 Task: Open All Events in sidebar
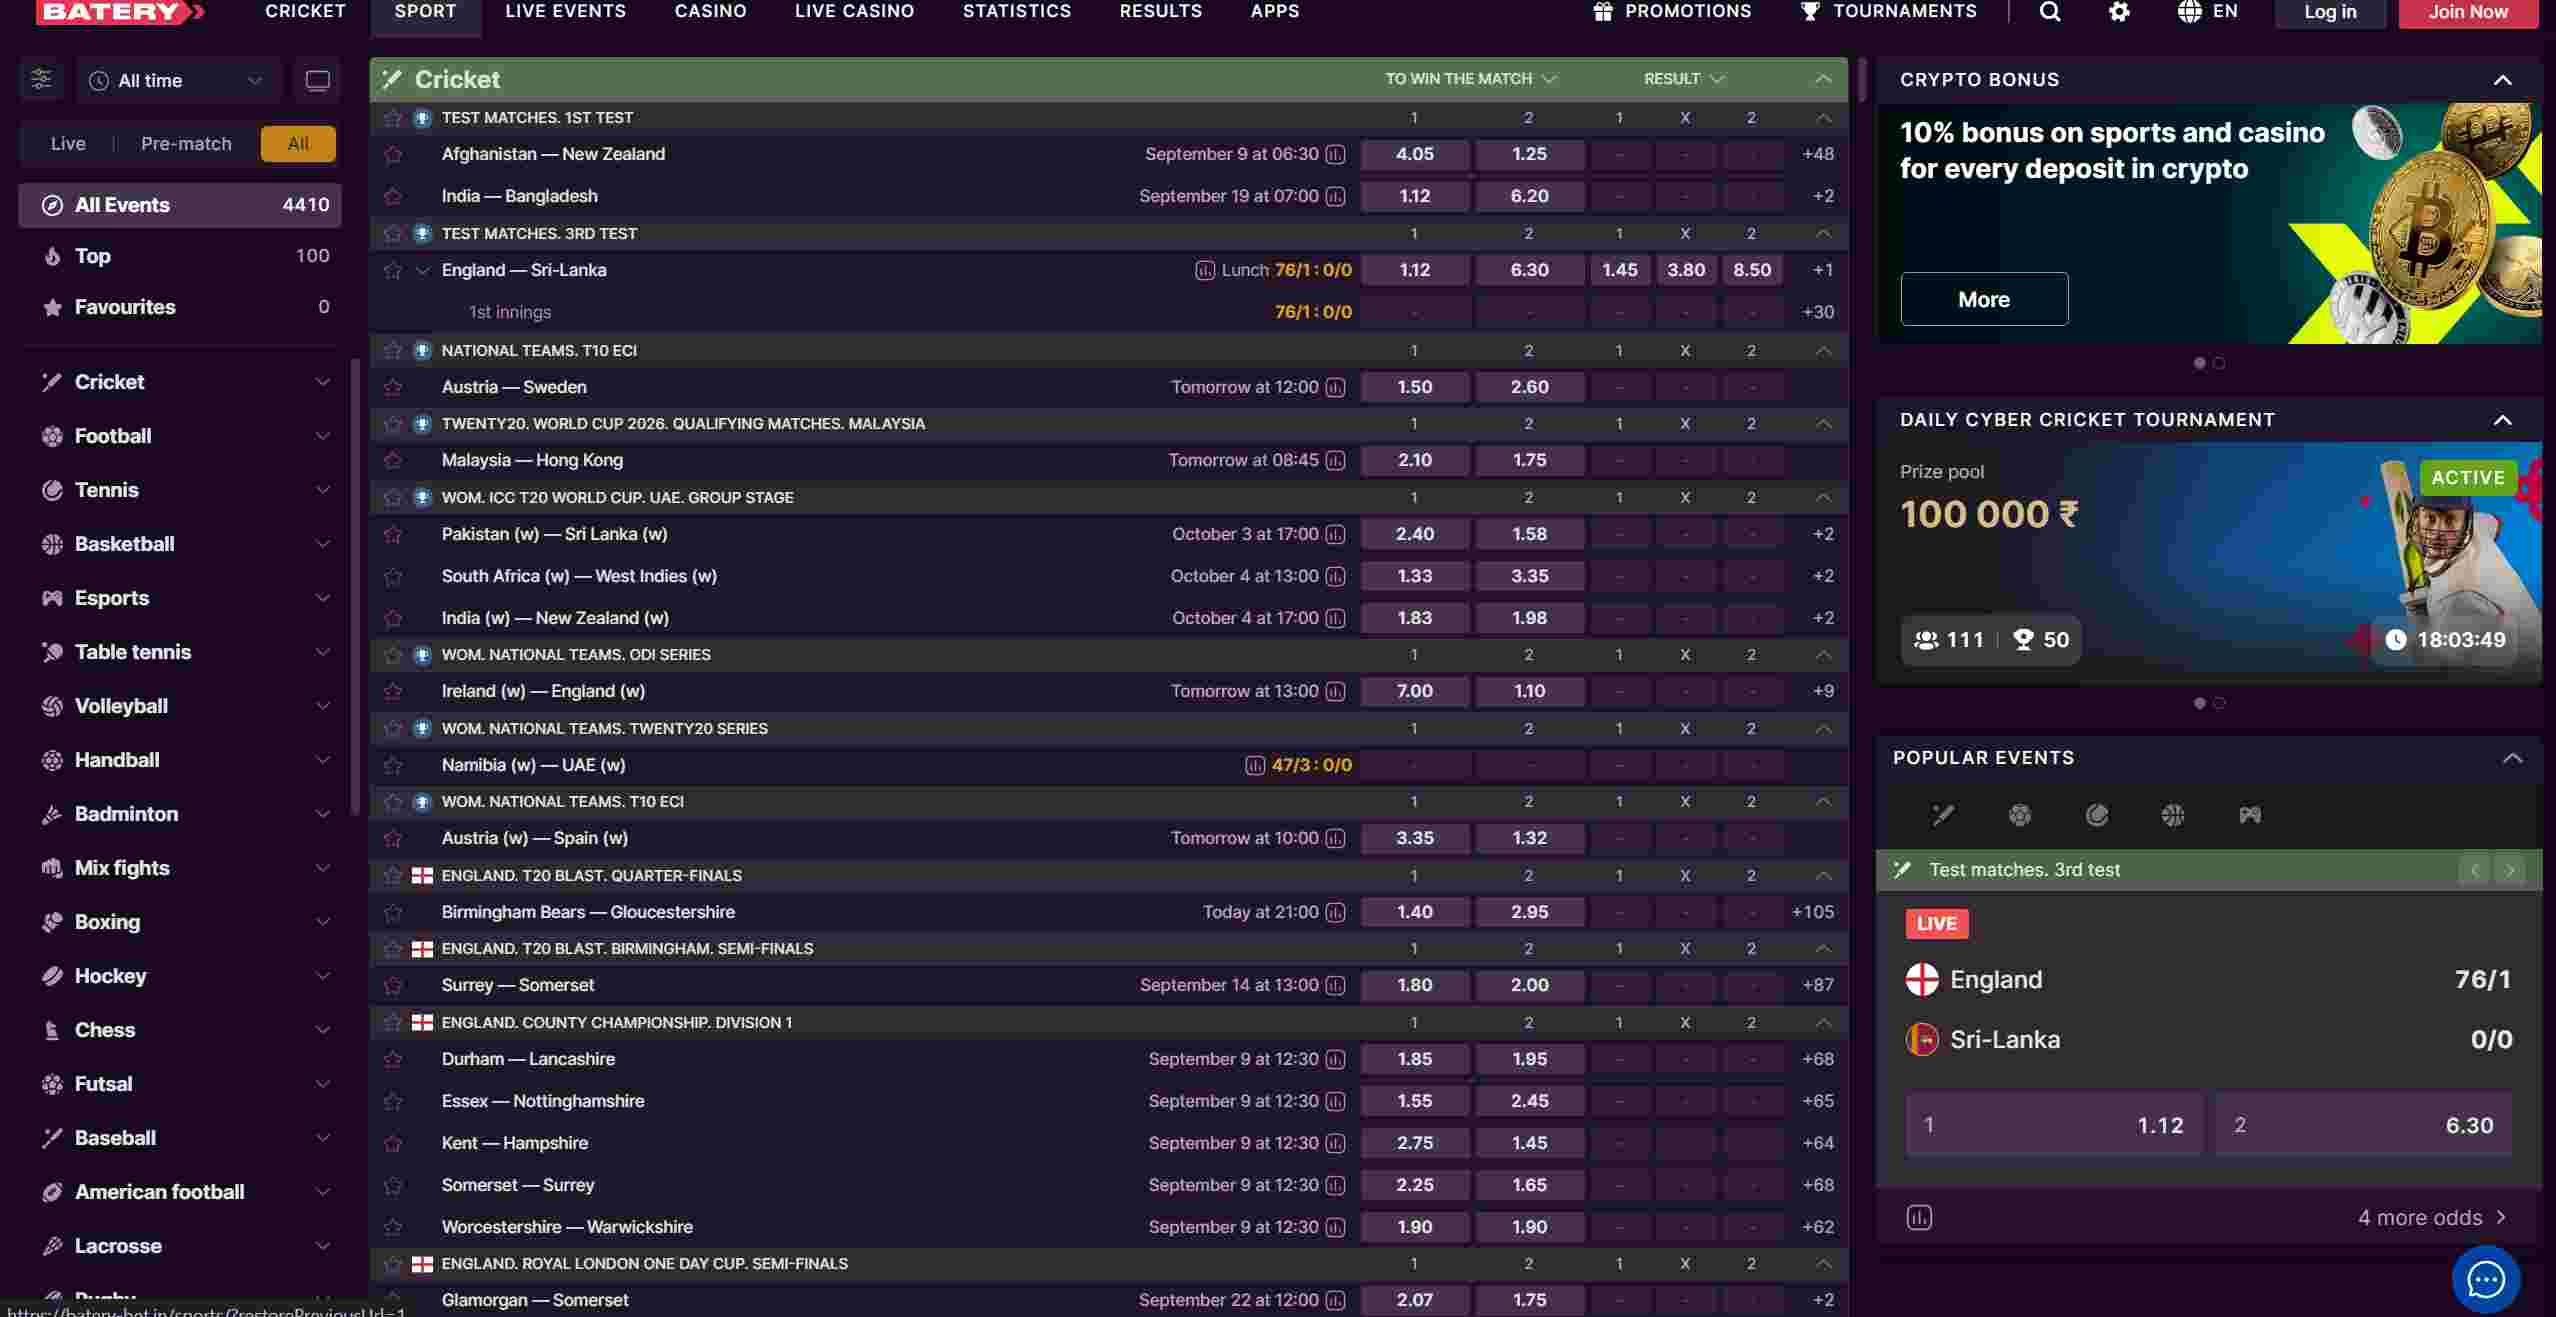coord(180,205)
